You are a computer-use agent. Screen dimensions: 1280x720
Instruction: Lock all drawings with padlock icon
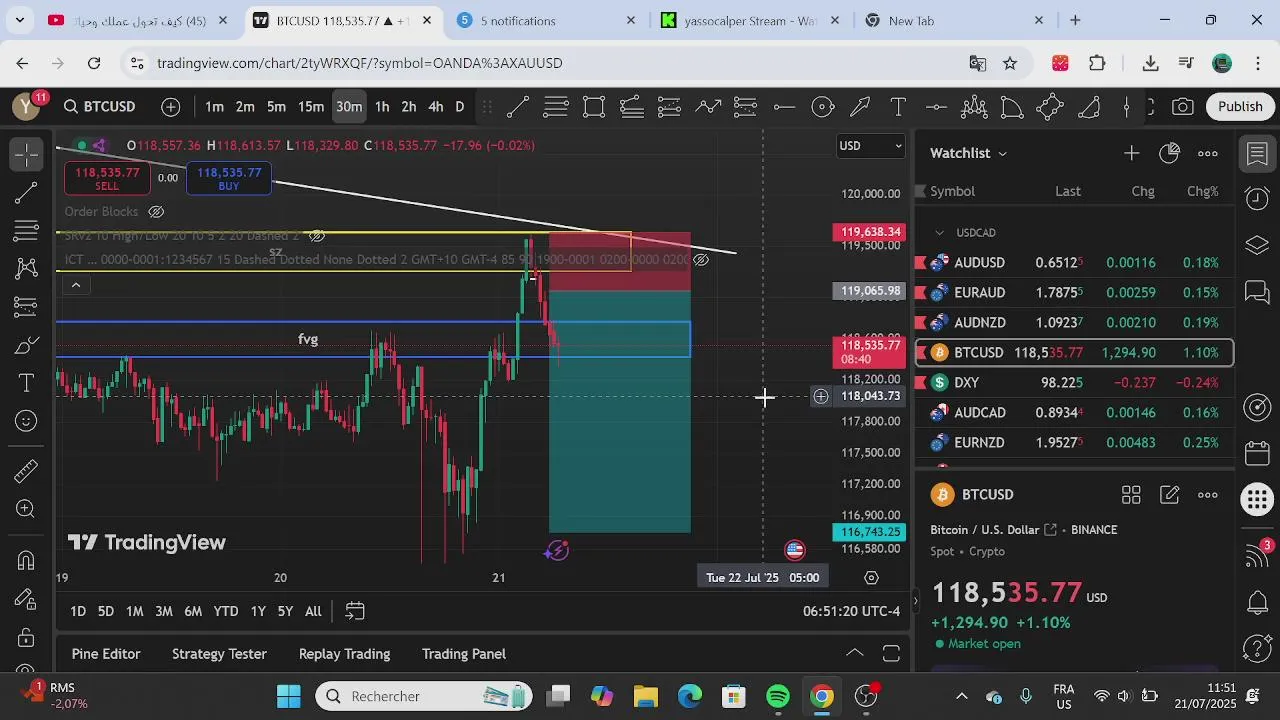27,638
